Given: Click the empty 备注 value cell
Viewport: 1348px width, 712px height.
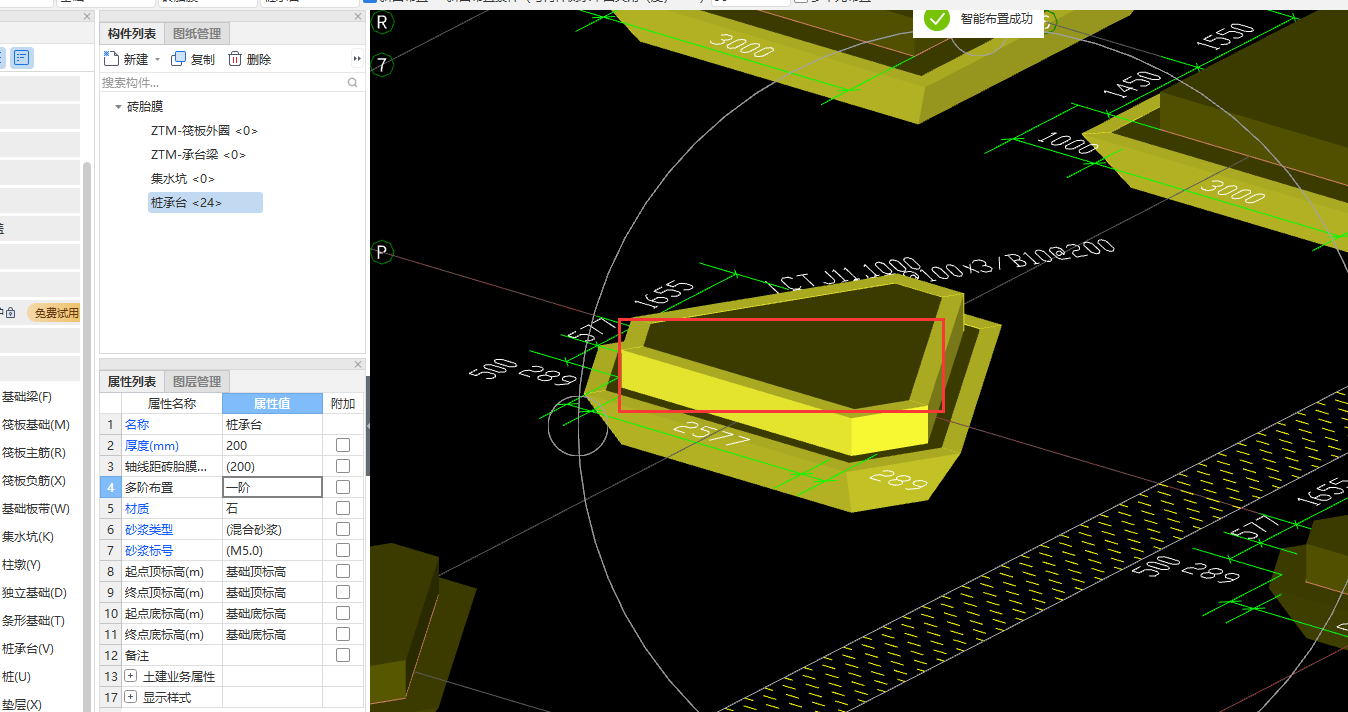Looking at the screenshot, I should (x=272, y=655).
